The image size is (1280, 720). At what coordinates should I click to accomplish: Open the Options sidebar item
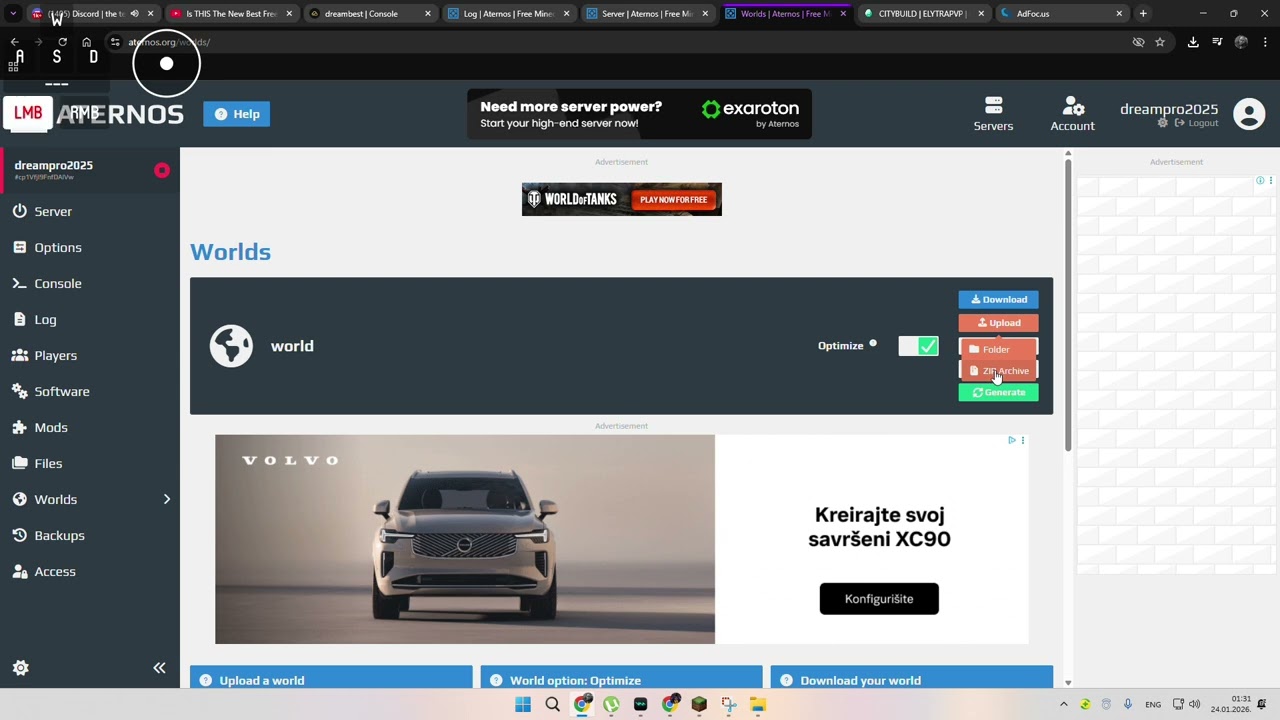[90, 247]
